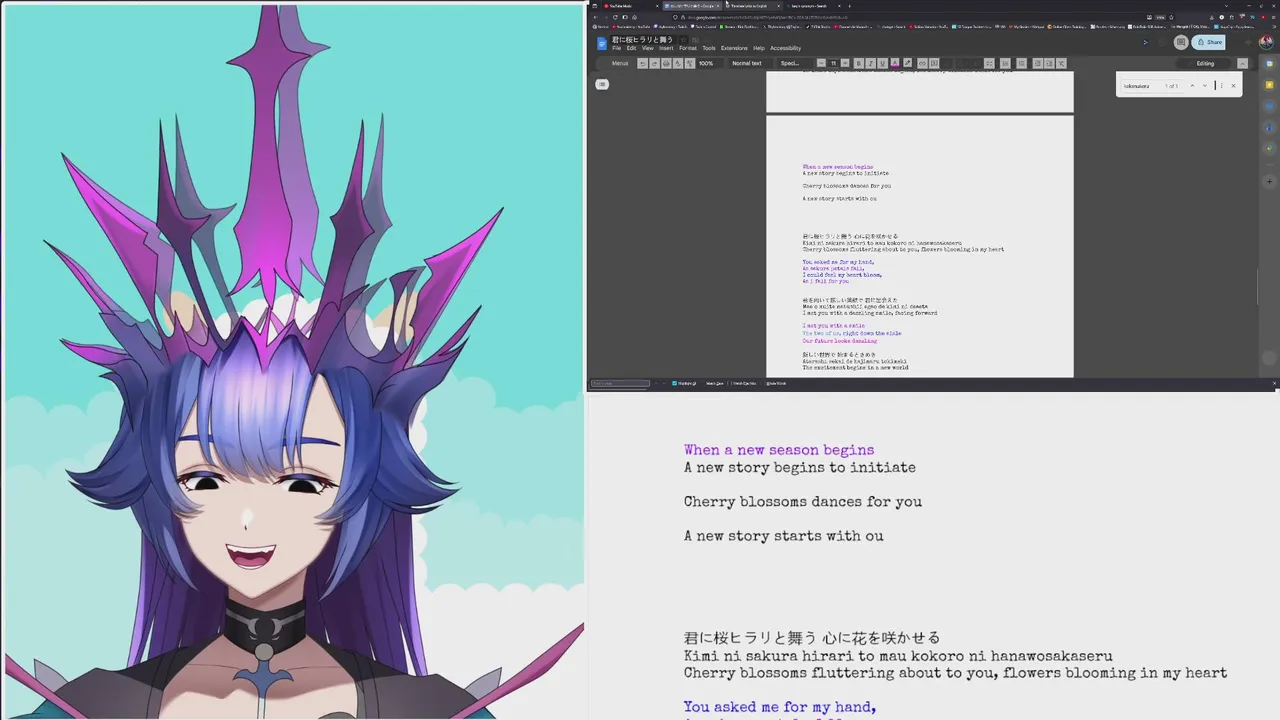Apply a numbered list
Screen dimensions: 1280x720
tap(1021, 63)
